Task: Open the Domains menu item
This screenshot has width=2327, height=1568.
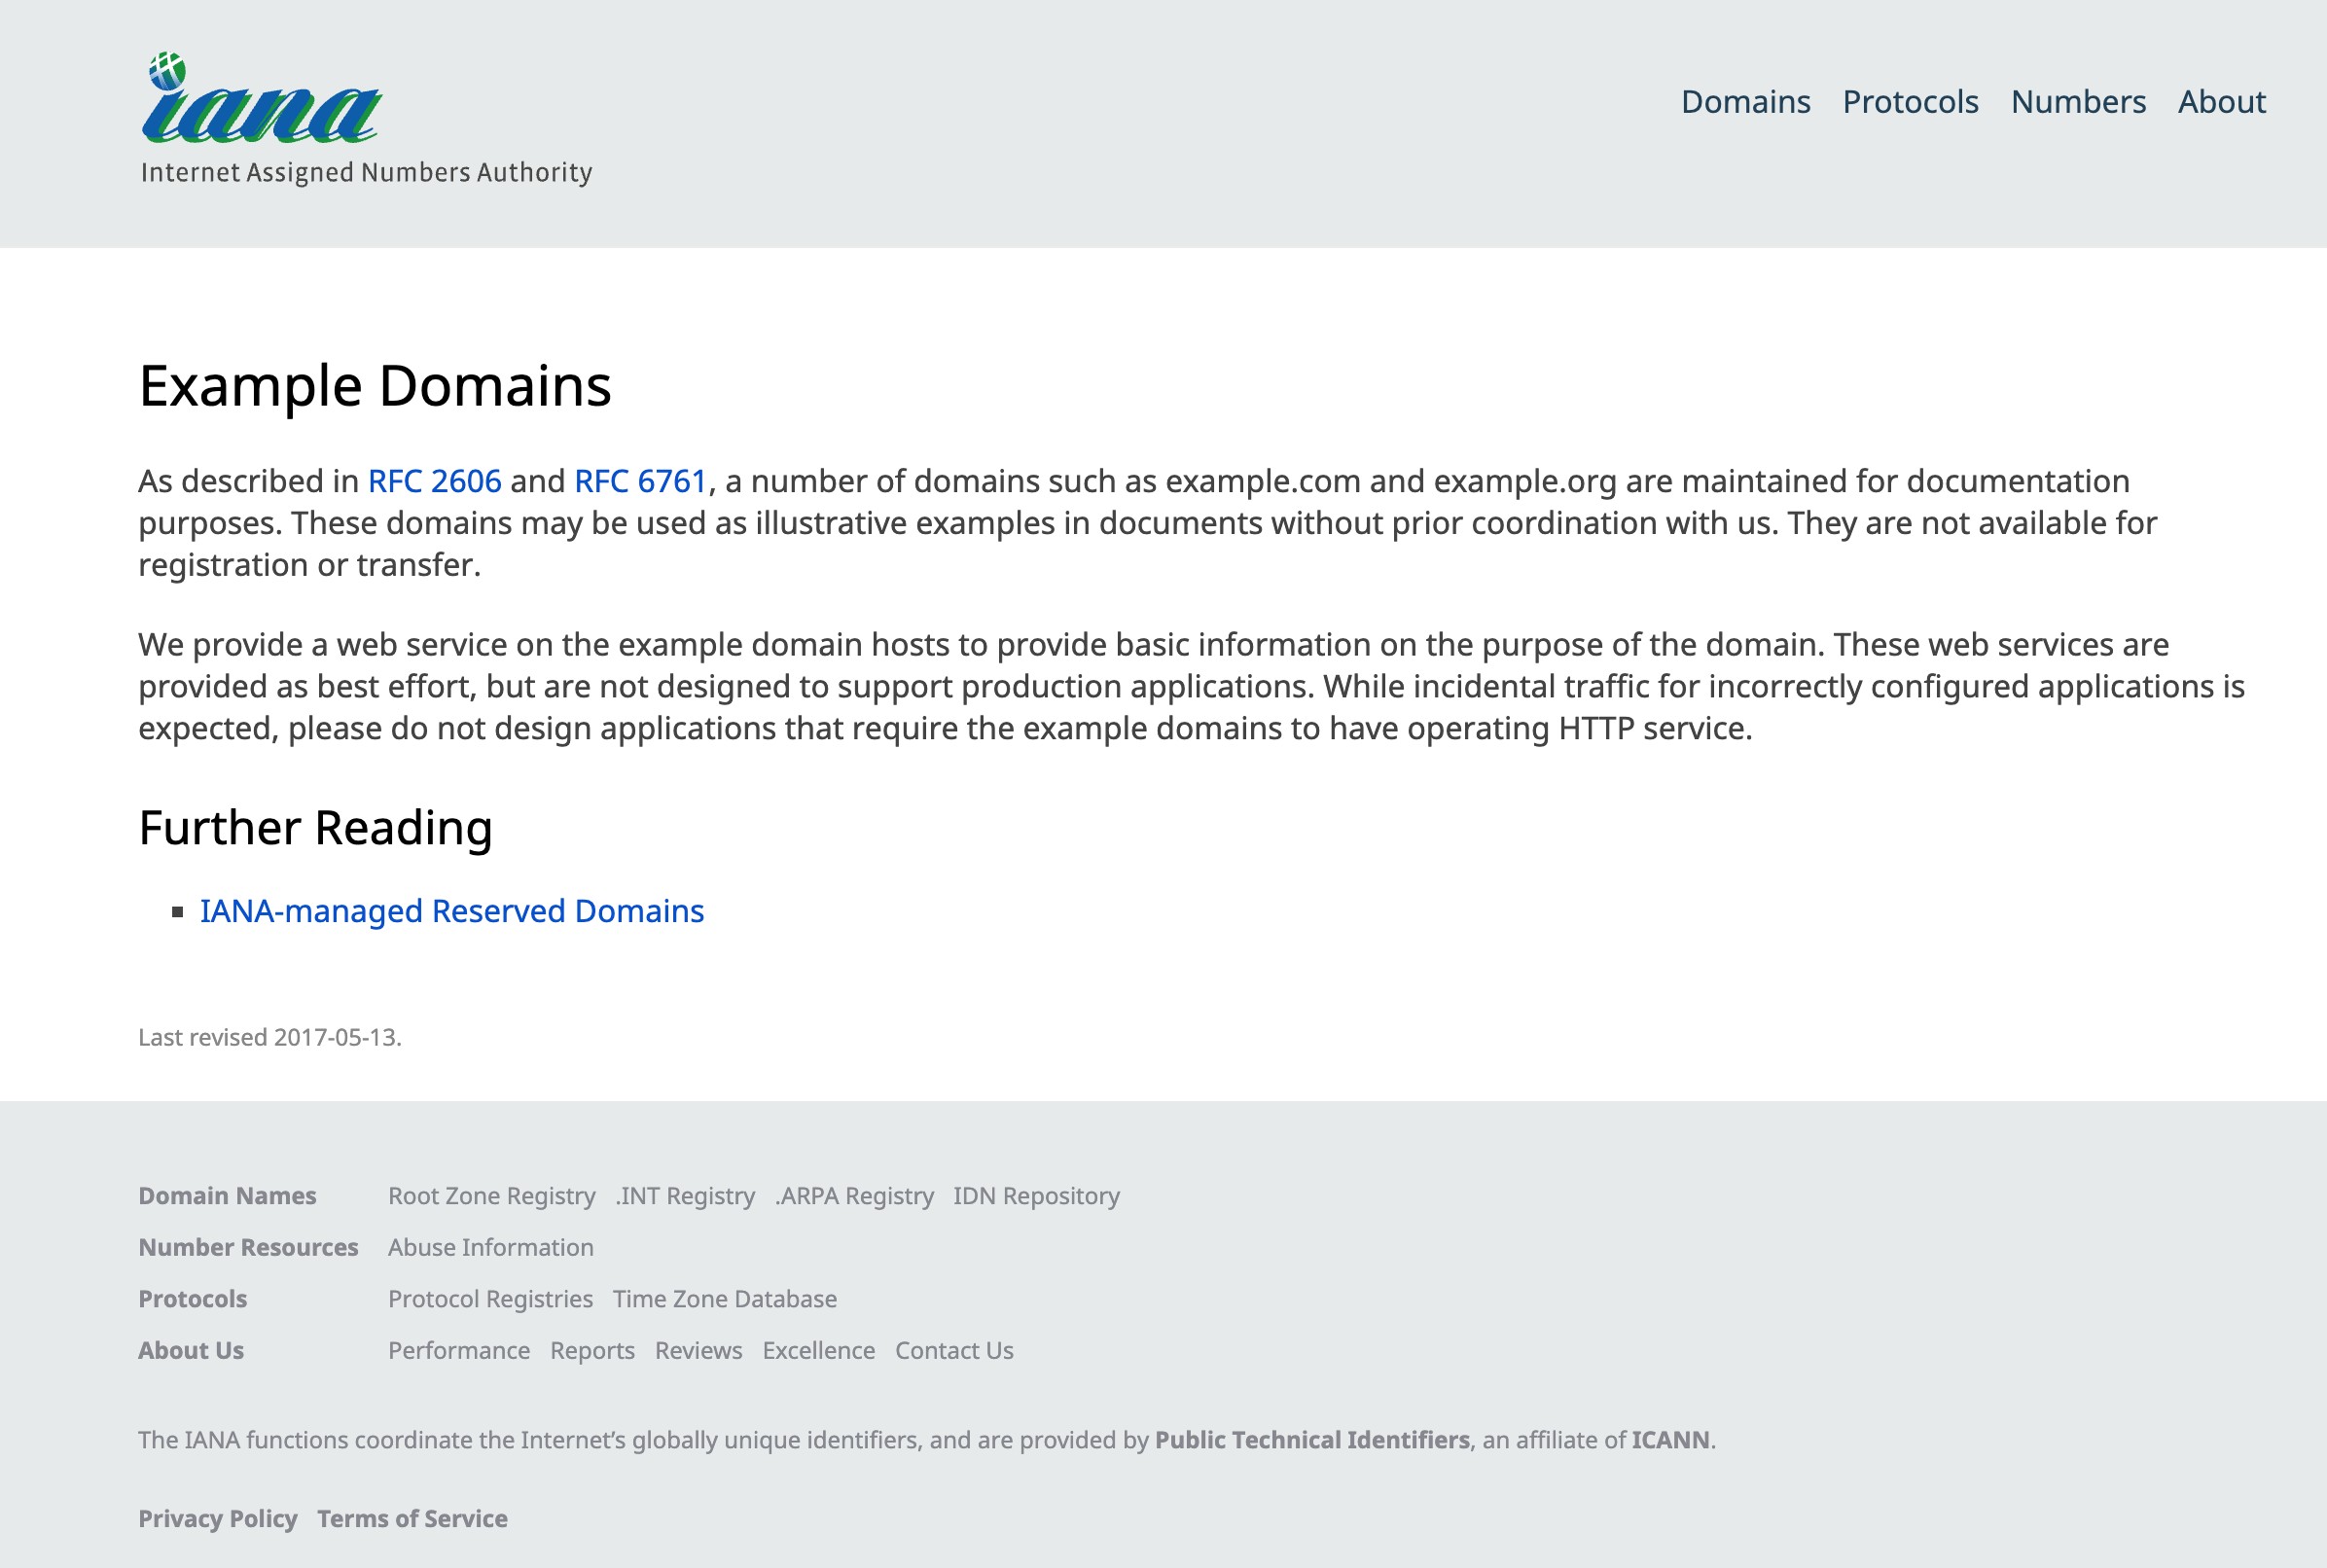Action: 1745,102
